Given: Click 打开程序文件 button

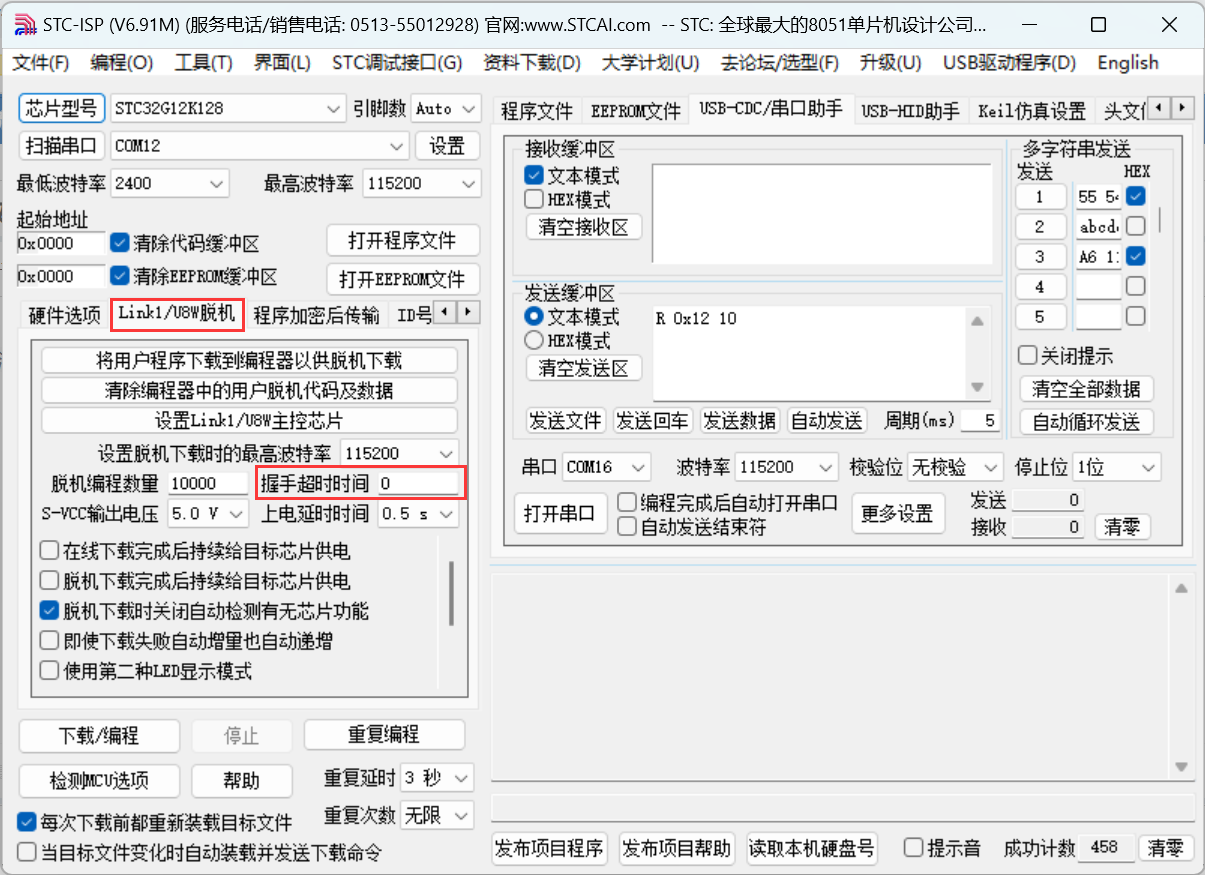Looking at the screenshot, I should [402, 241].
